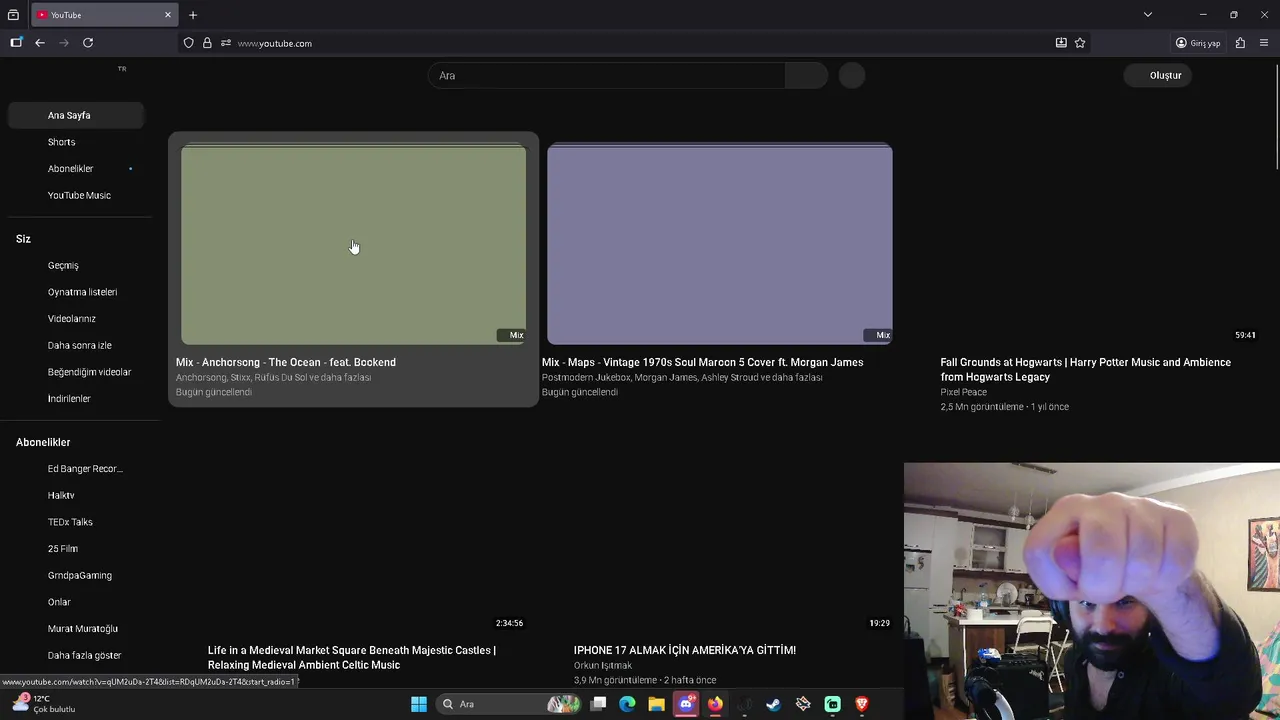
Task: Open Discord from the taskbar
Action: pyautogui.click(x=686, y=704)
